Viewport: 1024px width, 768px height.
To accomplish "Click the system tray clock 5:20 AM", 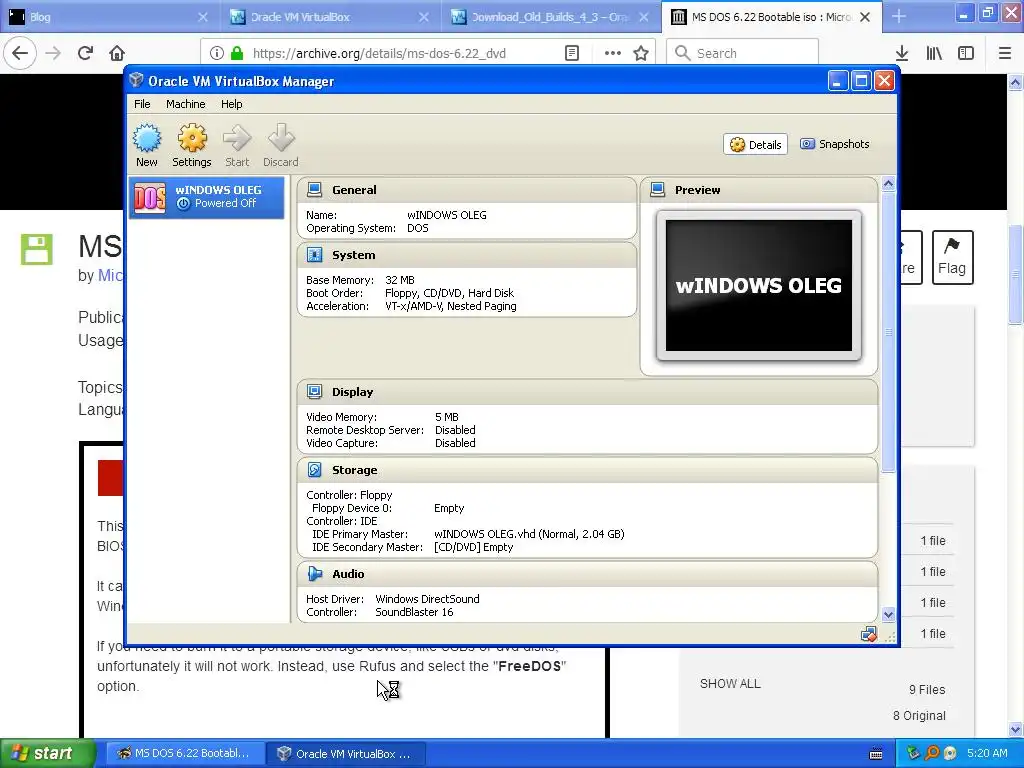I will click(987, 754).
